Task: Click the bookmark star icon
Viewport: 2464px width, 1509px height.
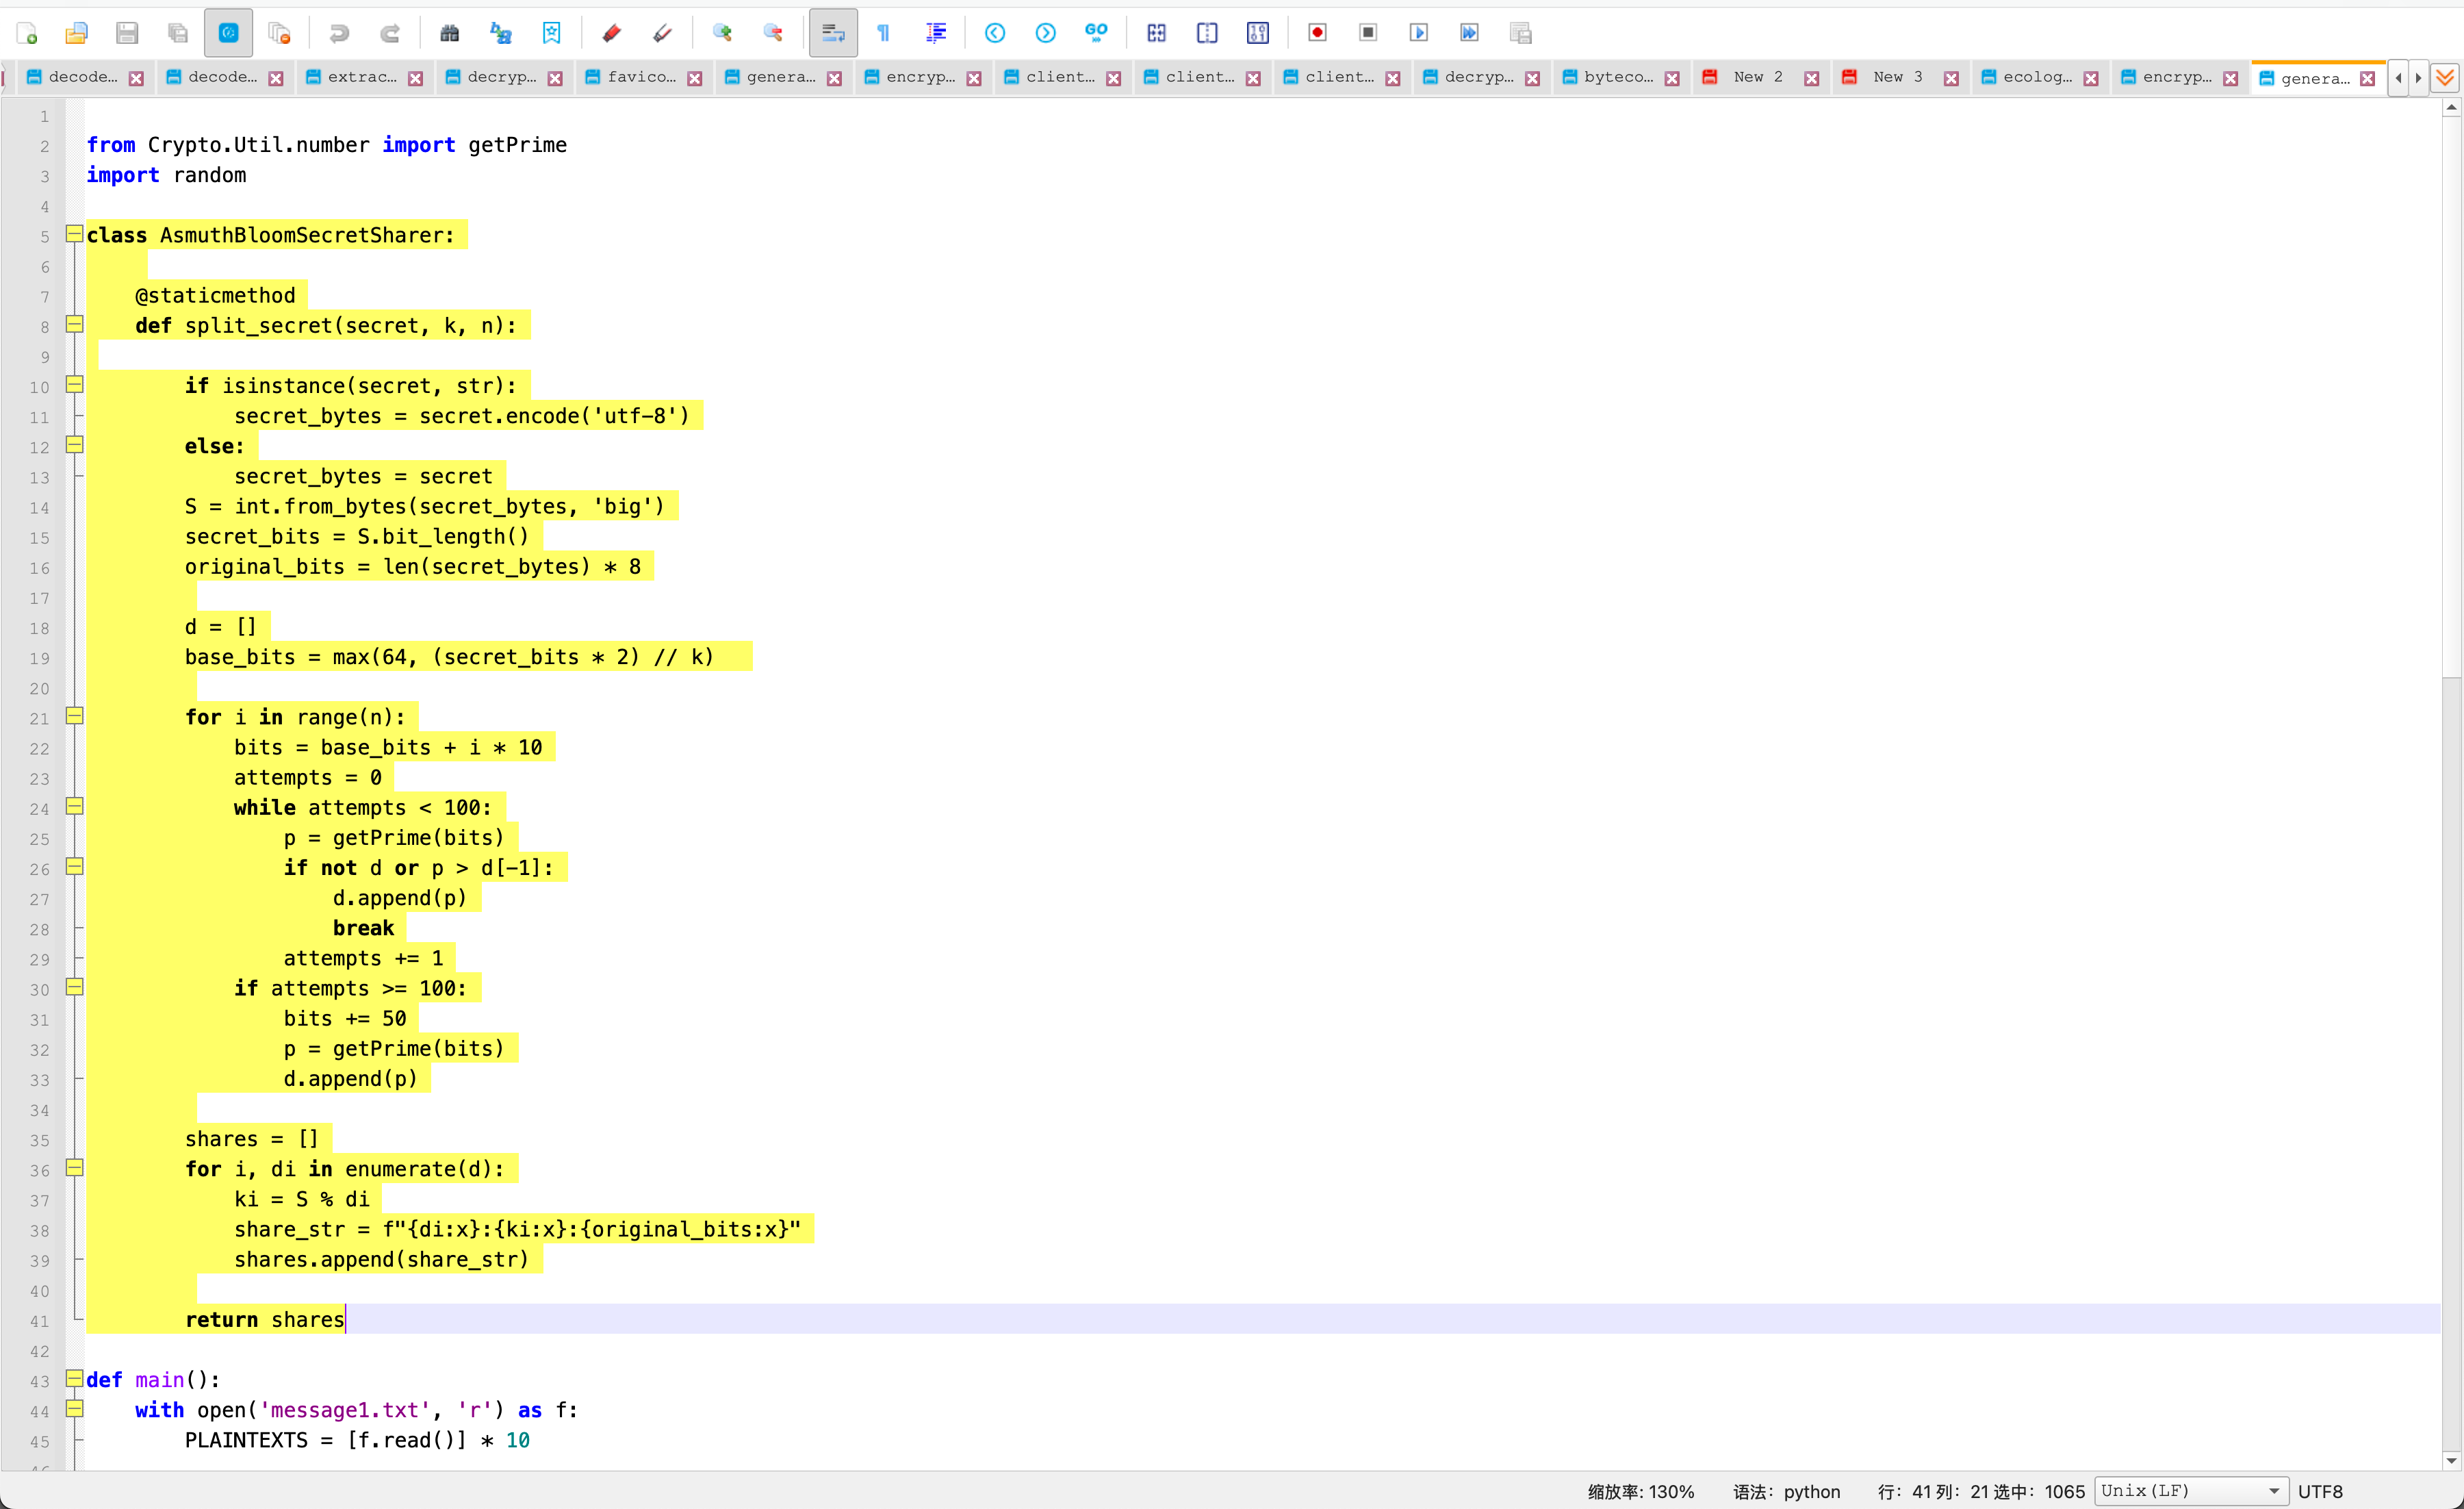Action: point(551,33)
